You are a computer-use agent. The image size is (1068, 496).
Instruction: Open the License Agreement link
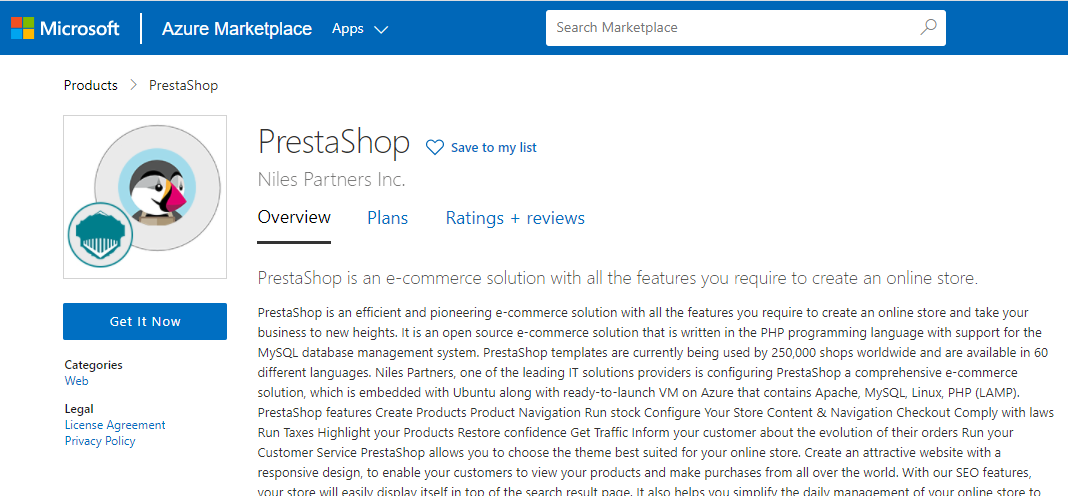pos(115,425)
